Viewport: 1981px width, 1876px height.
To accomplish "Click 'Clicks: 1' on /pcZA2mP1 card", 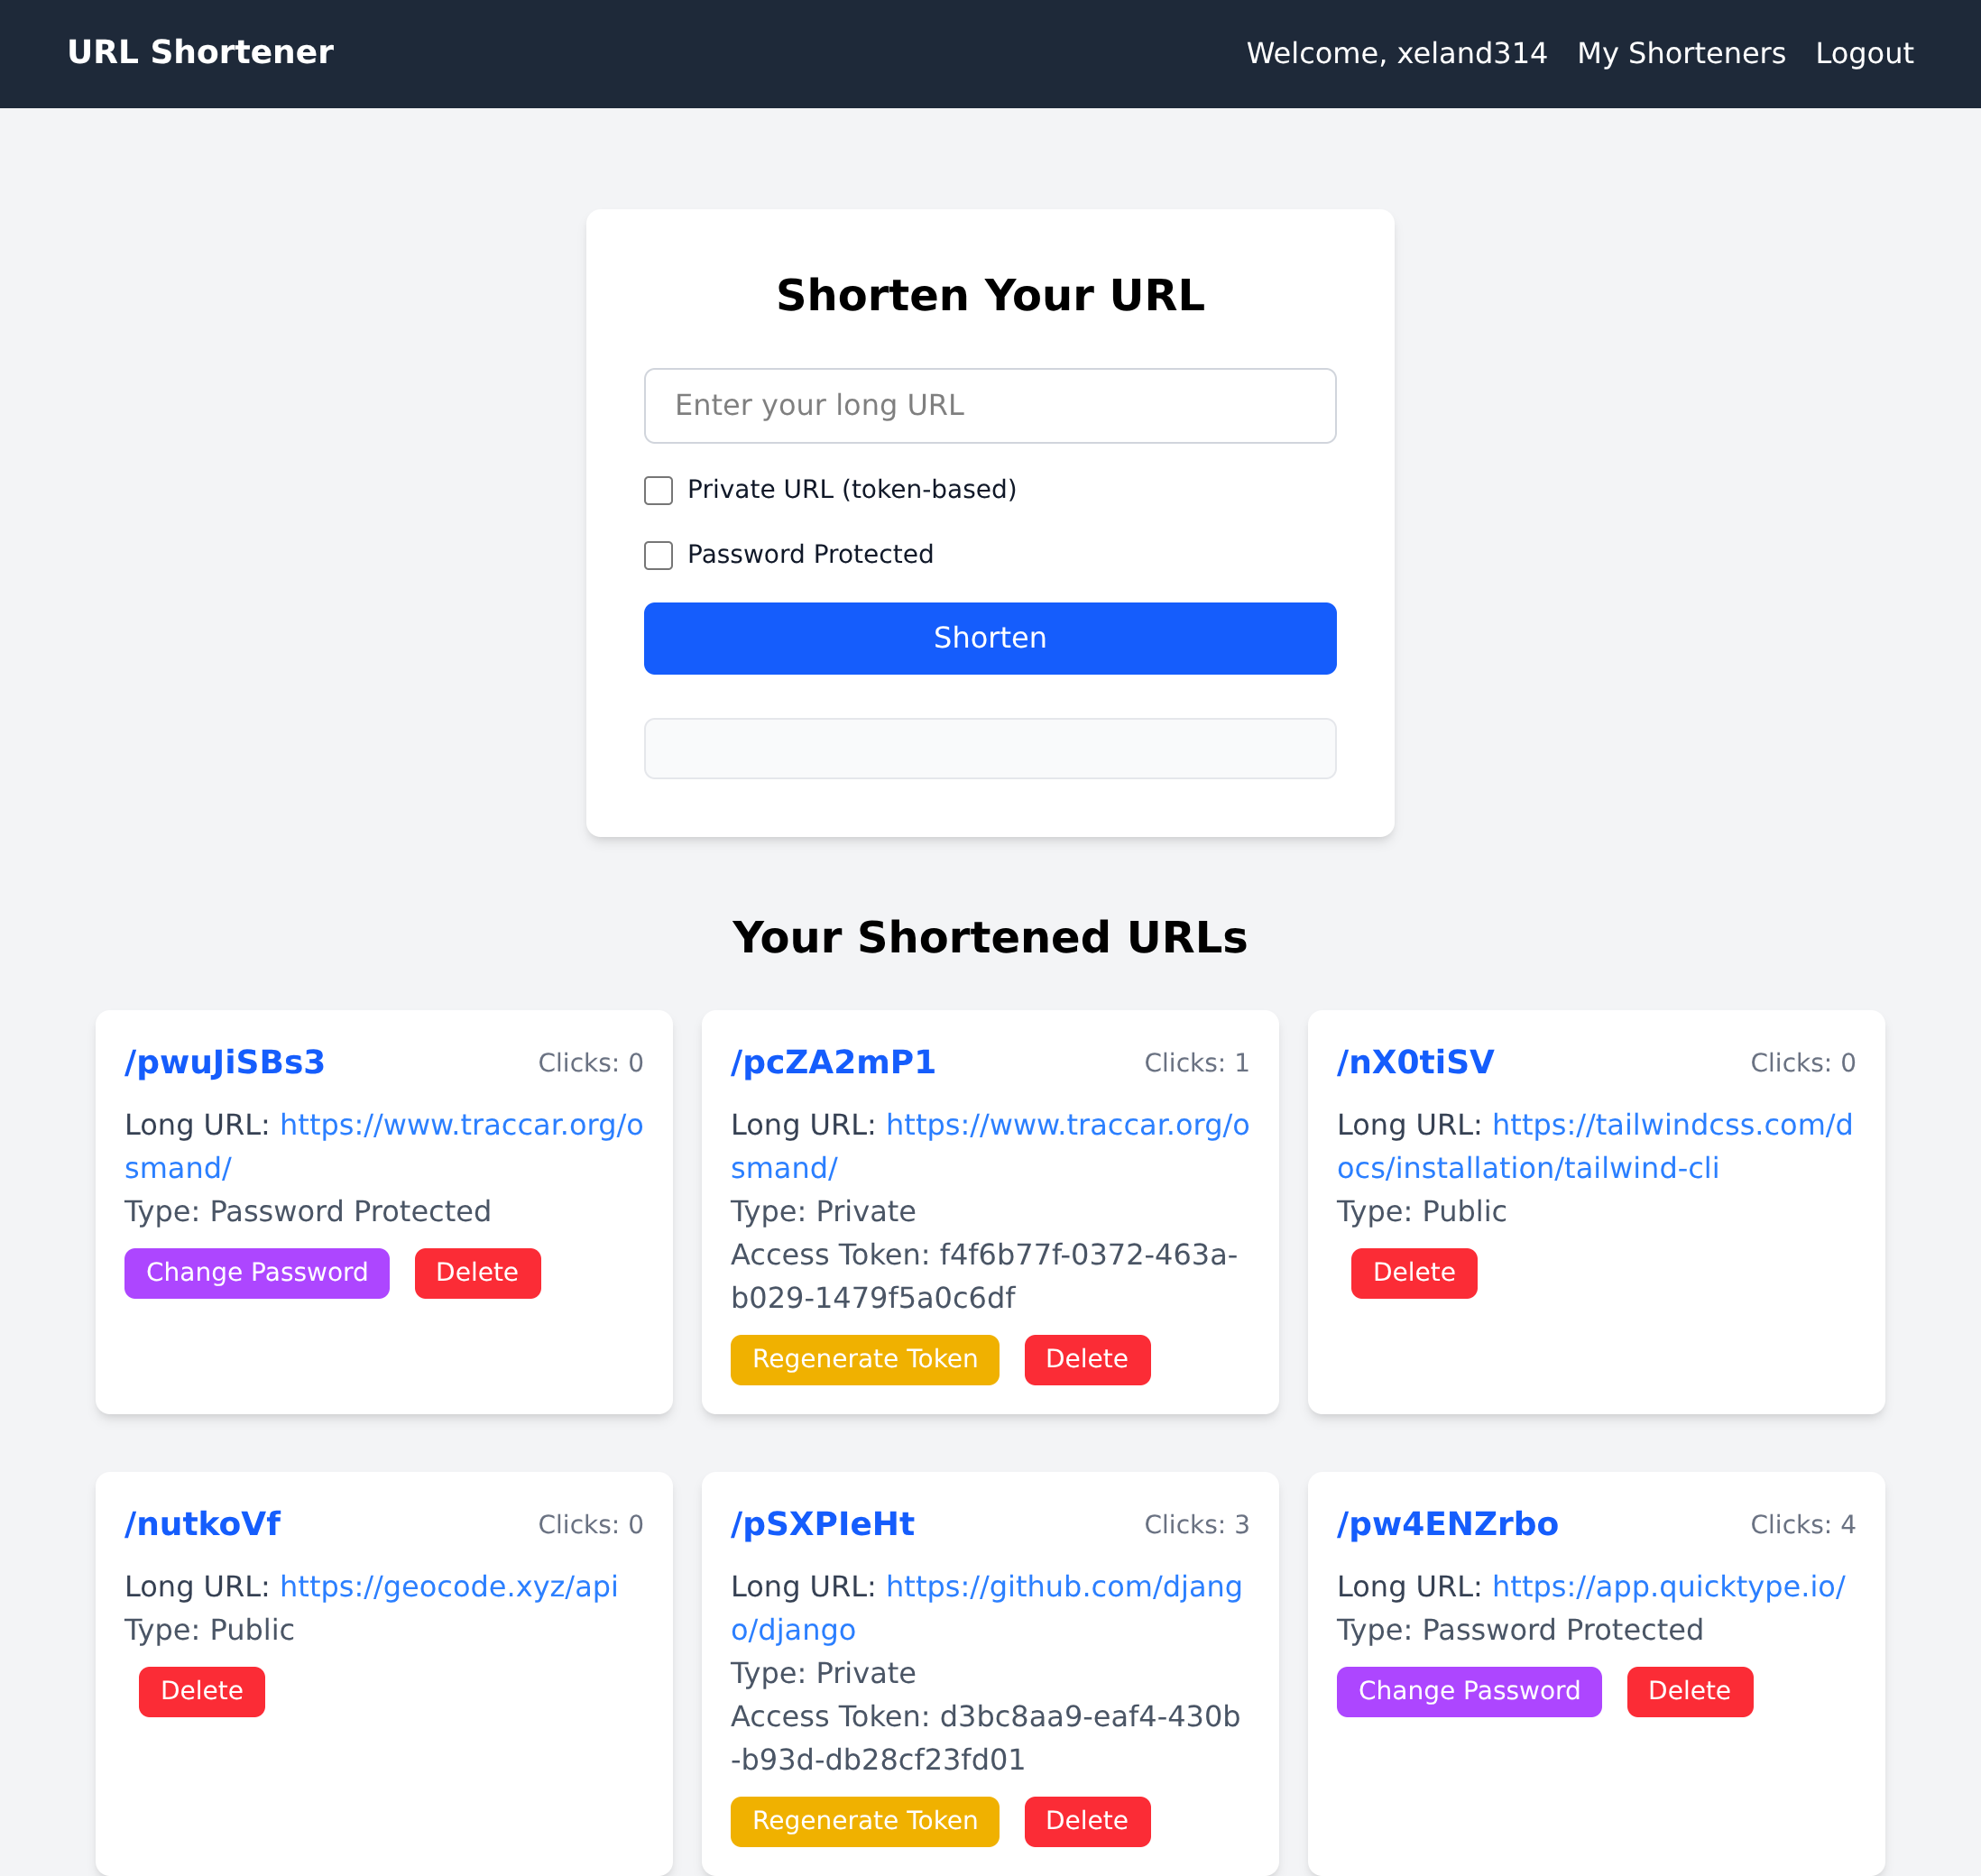I will pos(1197,1063).
